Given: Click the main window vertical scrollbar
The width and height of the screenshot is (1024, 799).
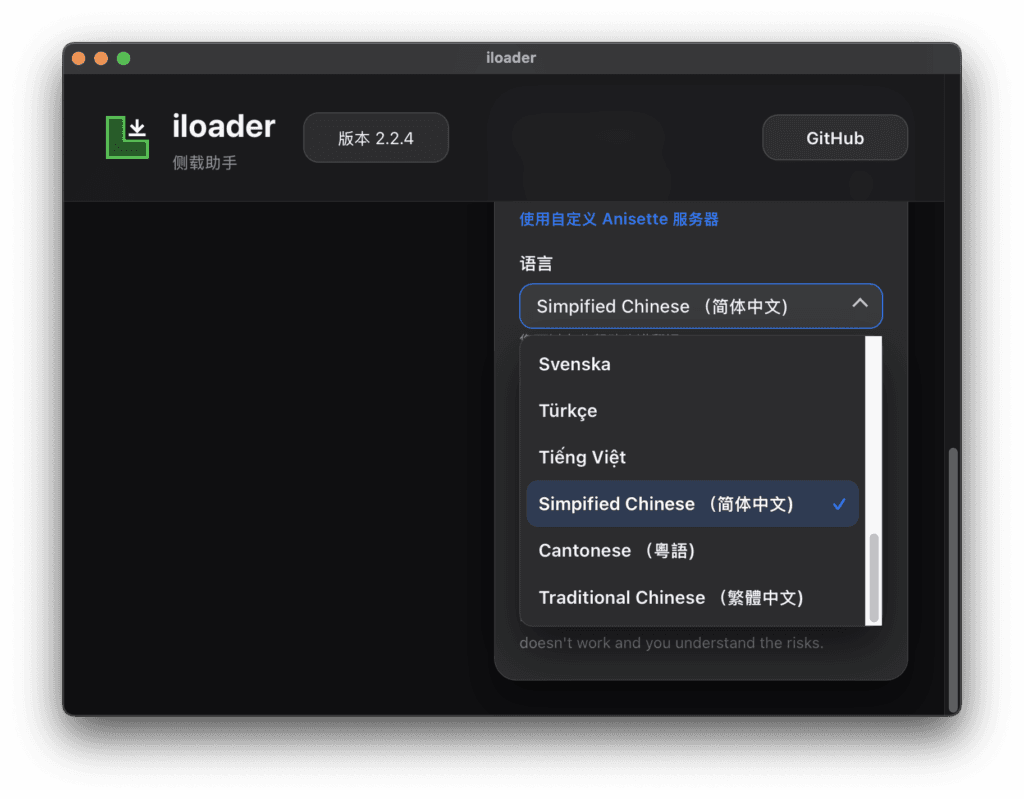Looking at the screenshot, I should [953, 578].
